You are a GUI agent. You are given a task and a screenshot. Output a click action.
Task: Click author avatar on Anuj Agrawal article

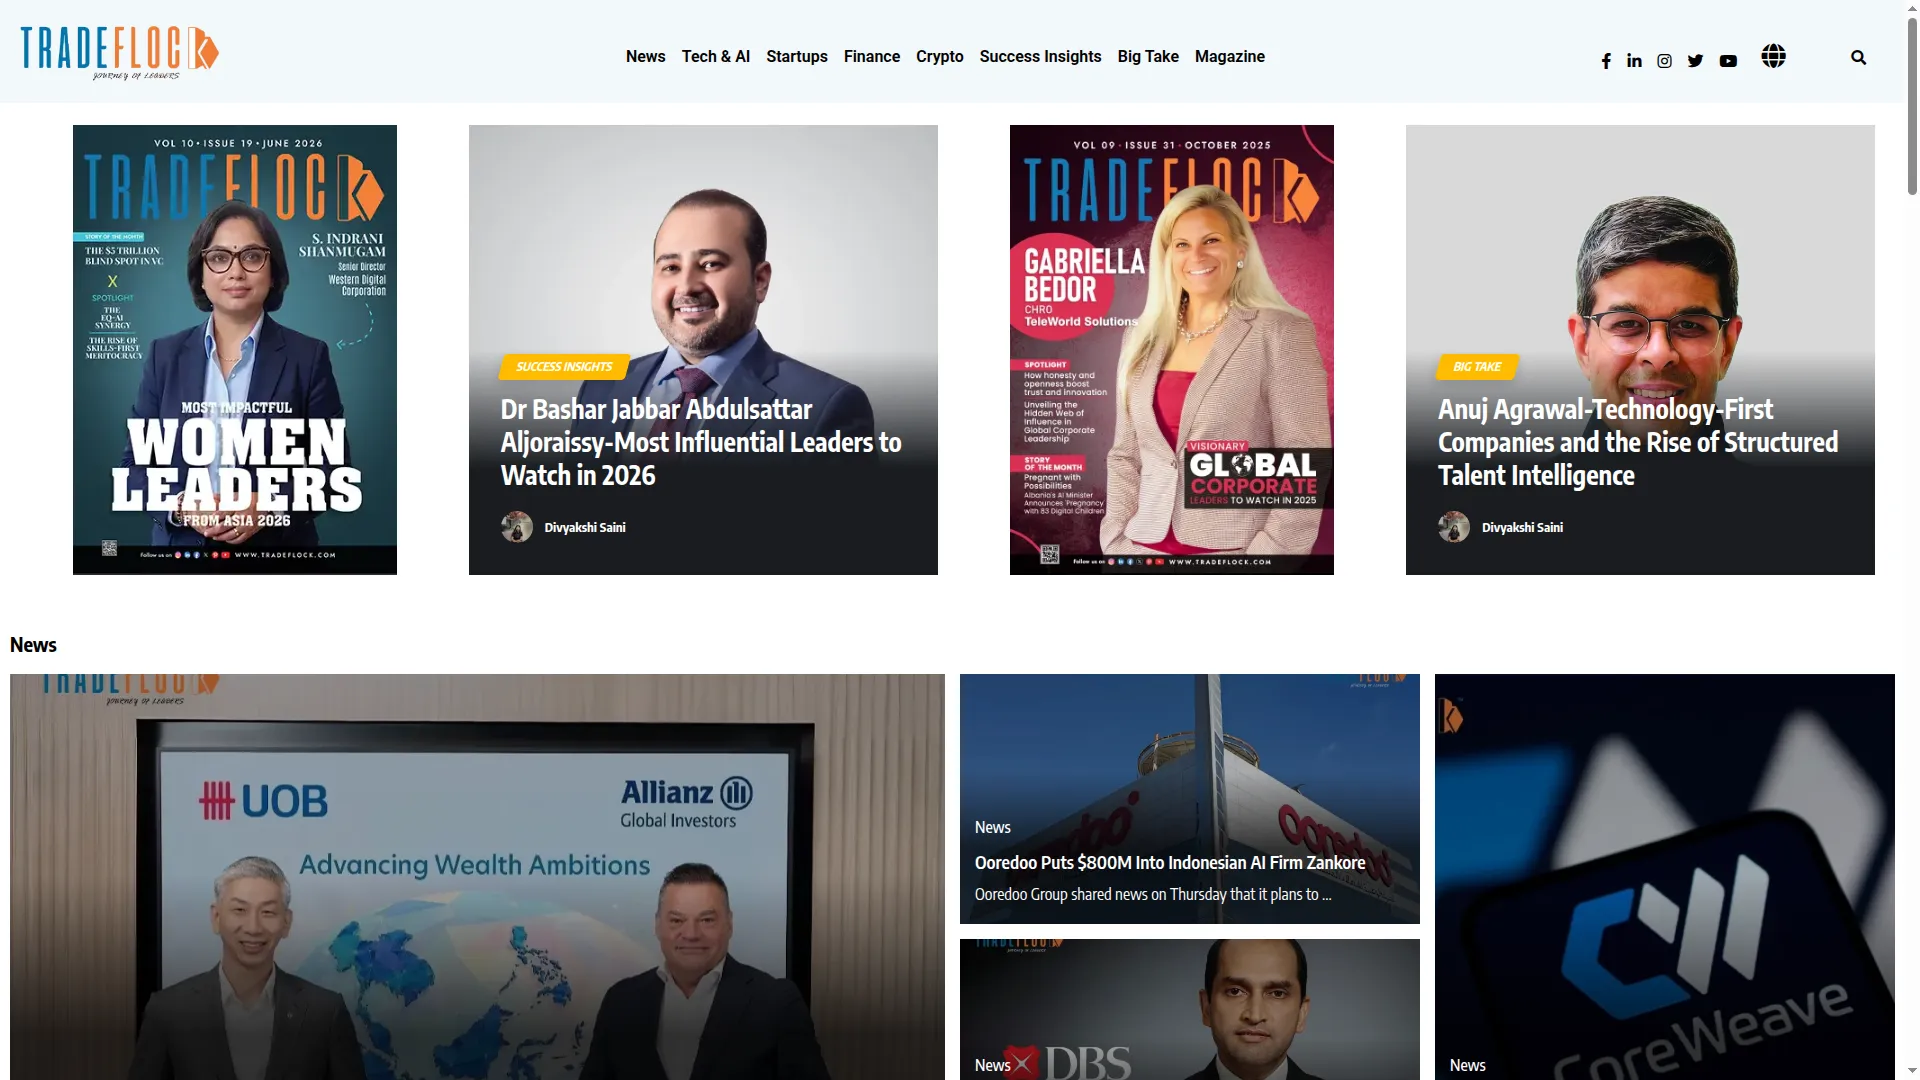1454,527
